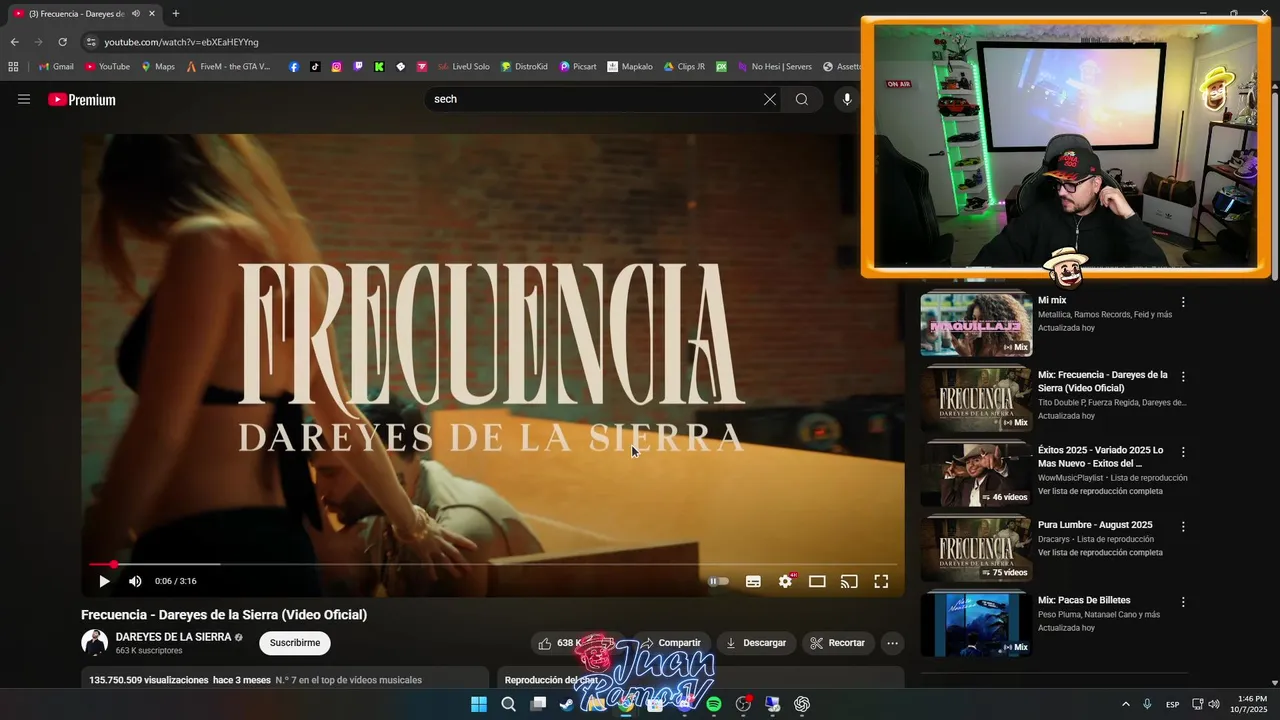Open DAREYES DE LA SIERRA channel name

(173, 637)
